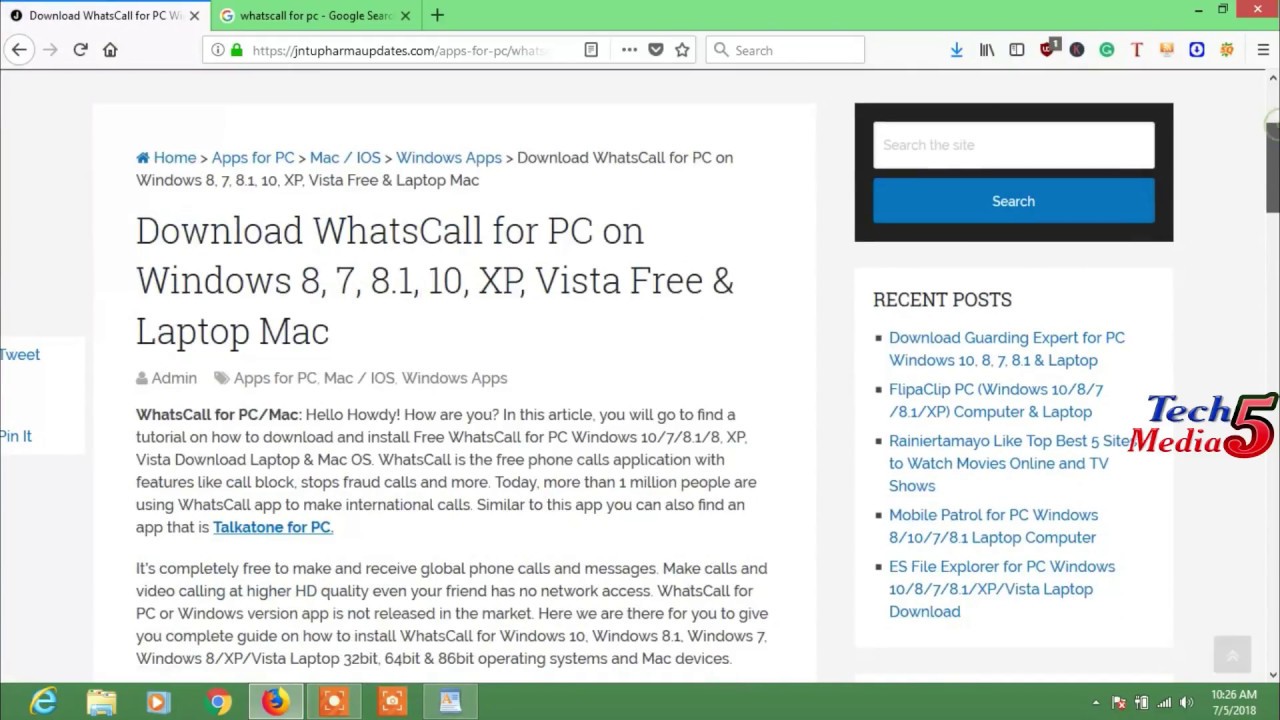Open the first orange screen recorder taskbar icon
Screen dimensions: 1280x720
pos(333,702)
